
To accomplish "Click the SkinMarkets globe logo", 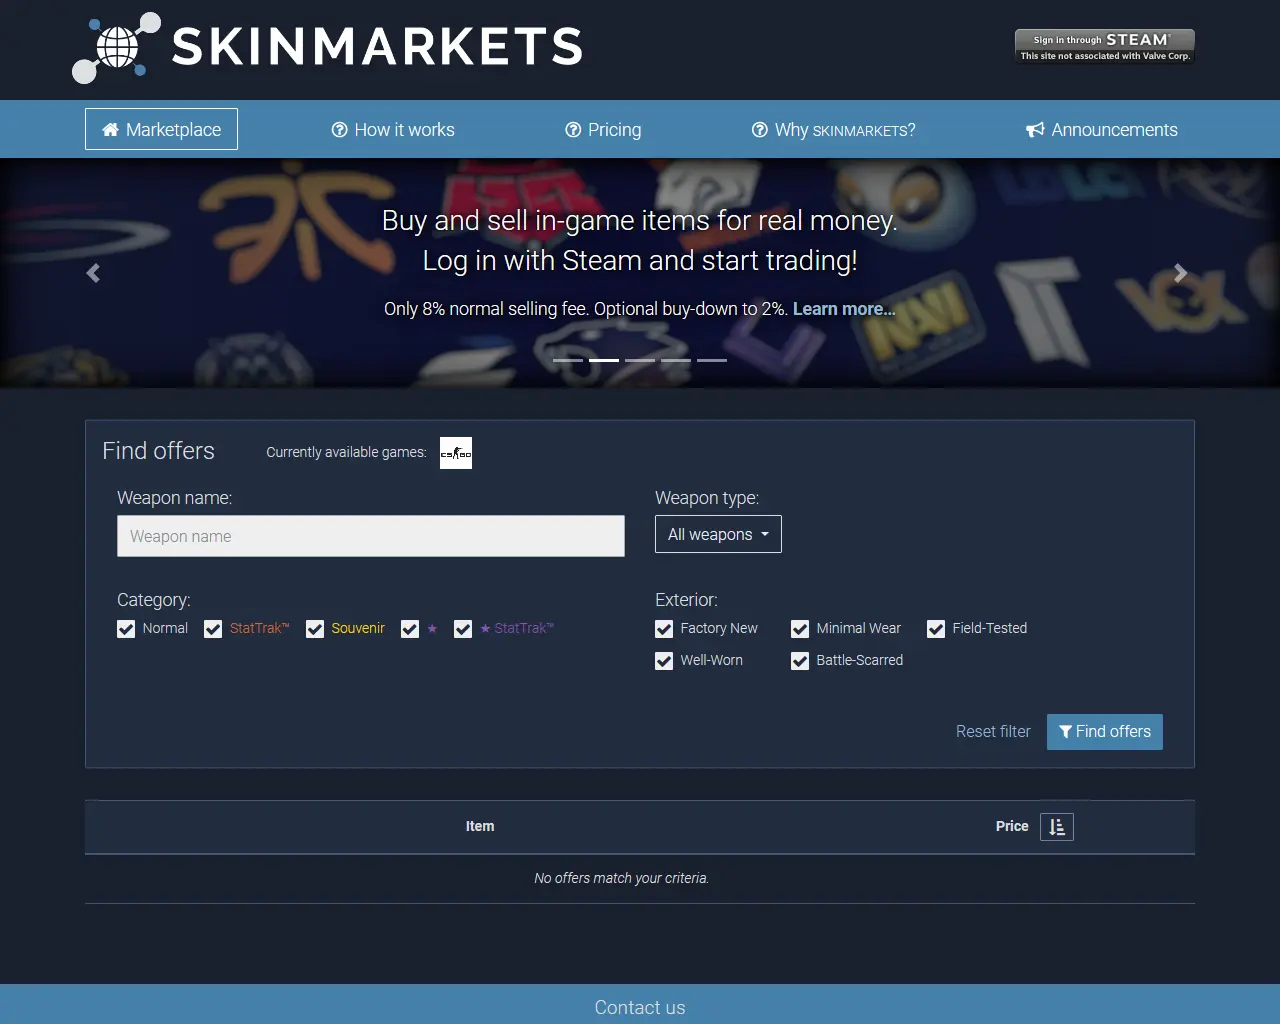I will [117, 47].
